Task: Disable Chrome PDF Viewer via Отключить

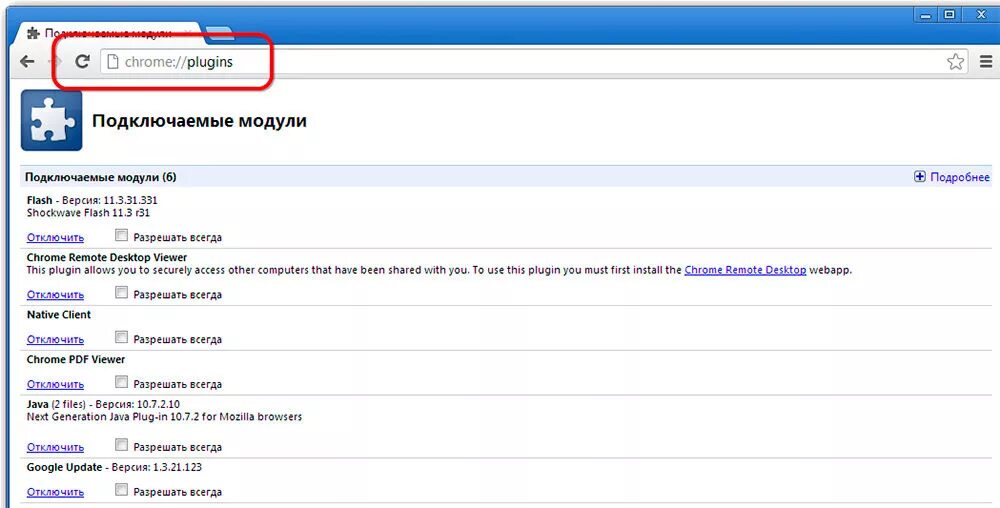Action: pos(55,384)
